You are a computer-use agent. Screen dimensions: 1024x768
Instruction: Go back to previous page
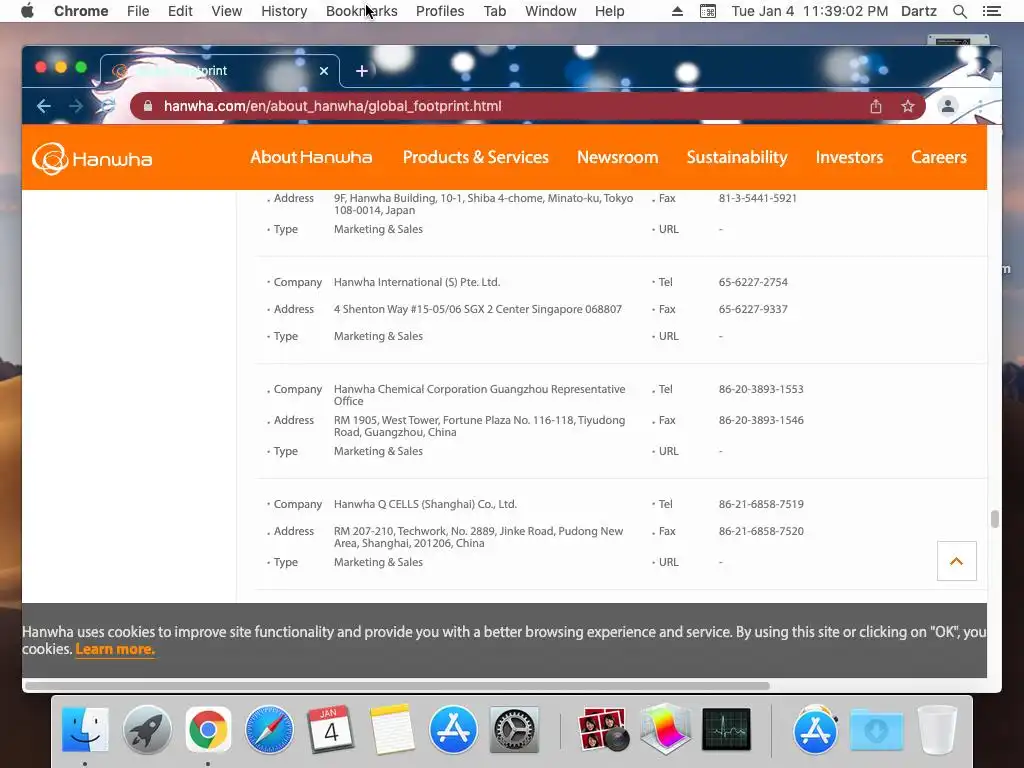click(44, 106)
